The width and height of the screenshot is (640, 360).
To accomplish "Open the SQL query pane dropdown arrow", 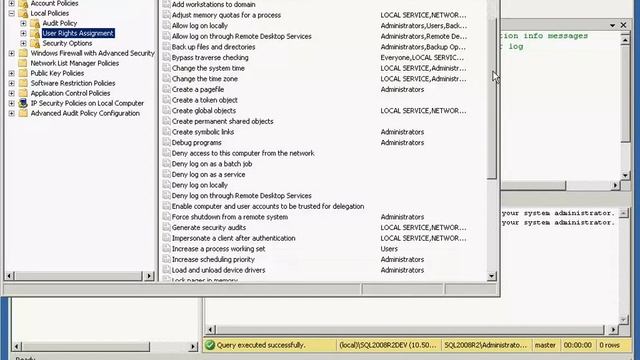I will pos(612,25).
